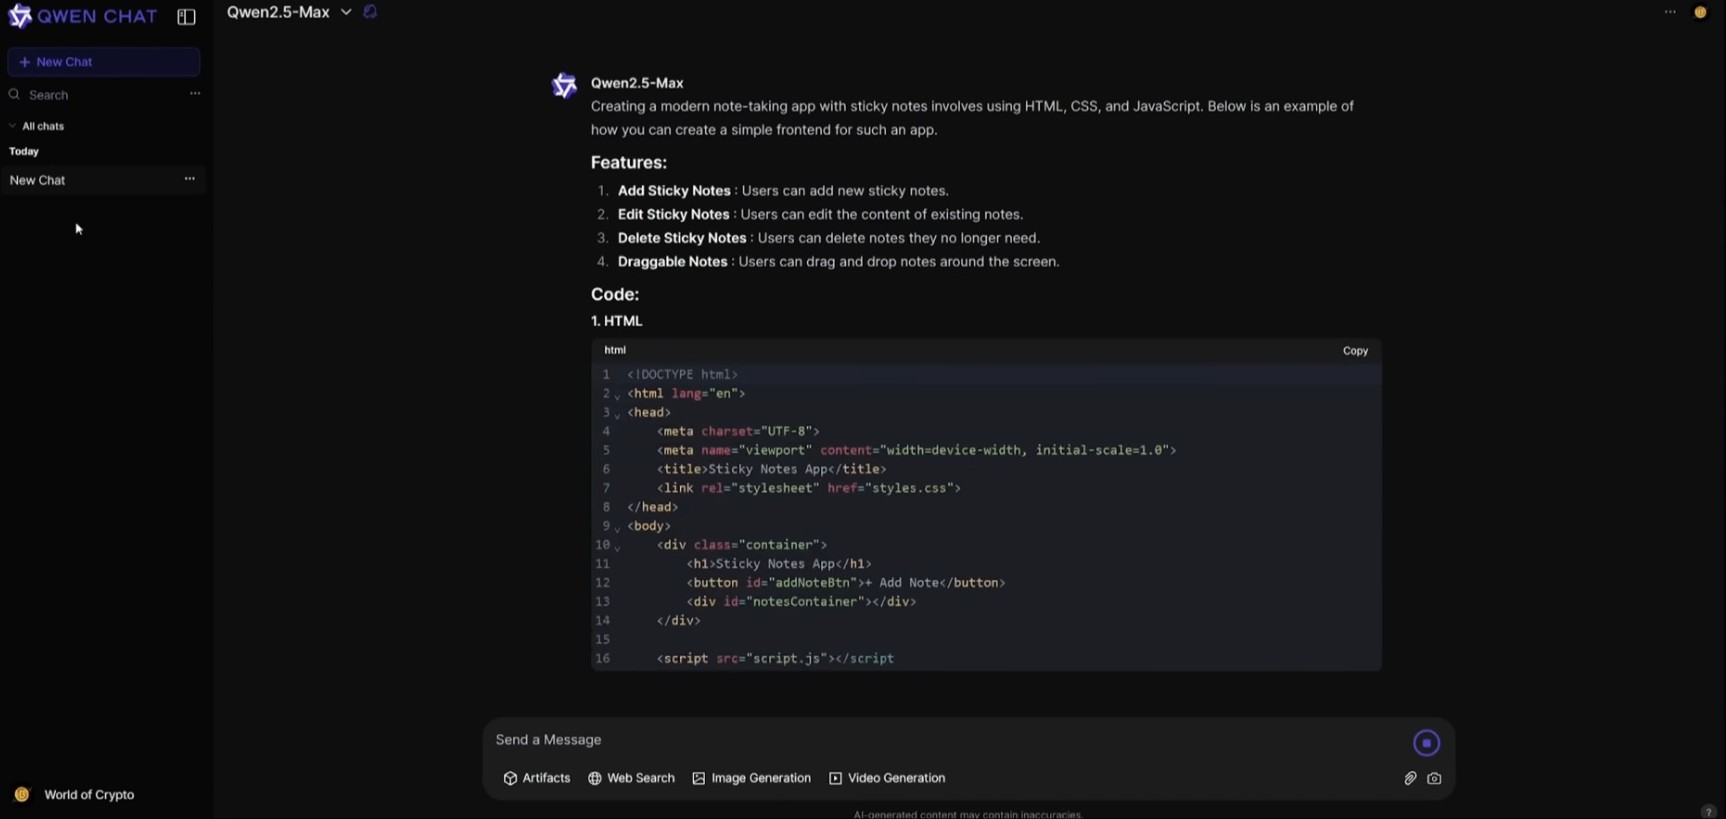The image size is (1726, 819).
Task: Start a New Chat from sidebar
Action: click(x=104, y=62)
